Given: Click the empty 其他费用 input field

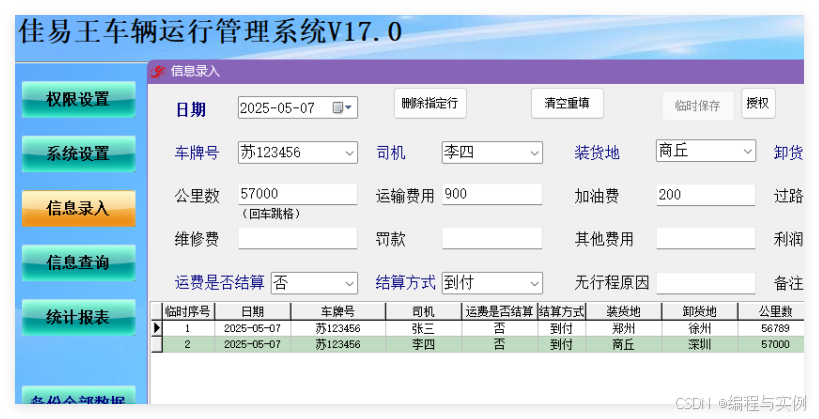Looking at the screenshot, I should pos(706,238).
